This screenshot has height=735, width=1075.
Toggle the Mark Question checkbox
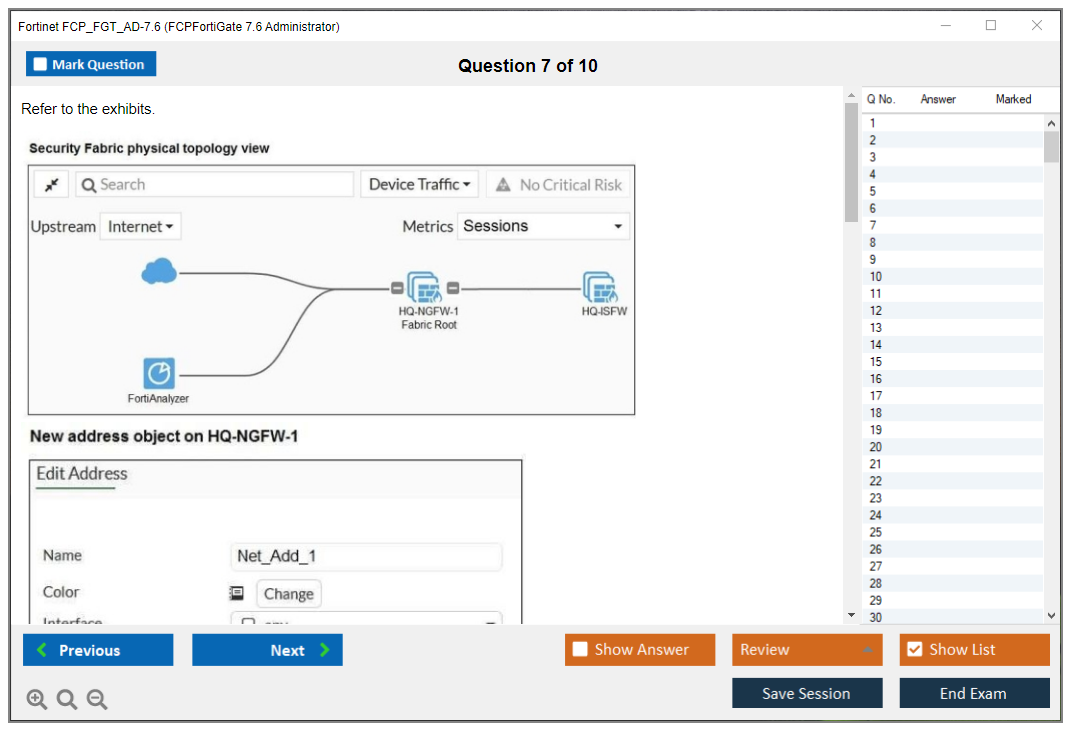(x=41, y=65)
